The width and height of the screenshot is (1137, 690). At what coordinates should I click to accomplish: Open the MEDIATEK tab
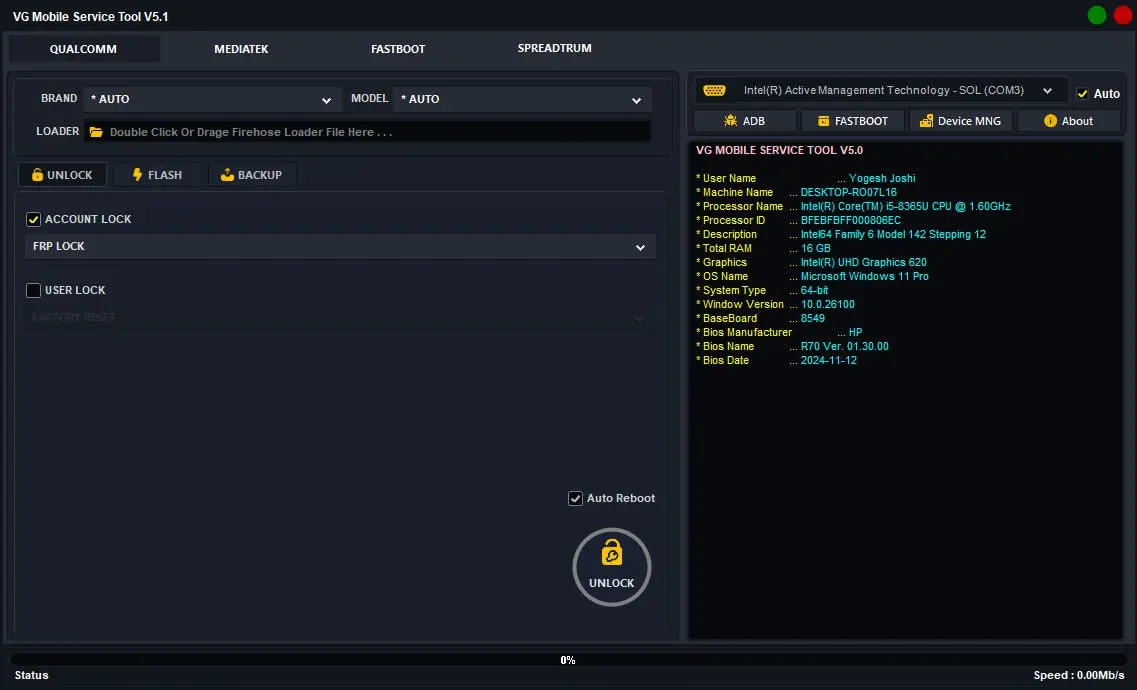pyautogui.click(x=241, y=49)
